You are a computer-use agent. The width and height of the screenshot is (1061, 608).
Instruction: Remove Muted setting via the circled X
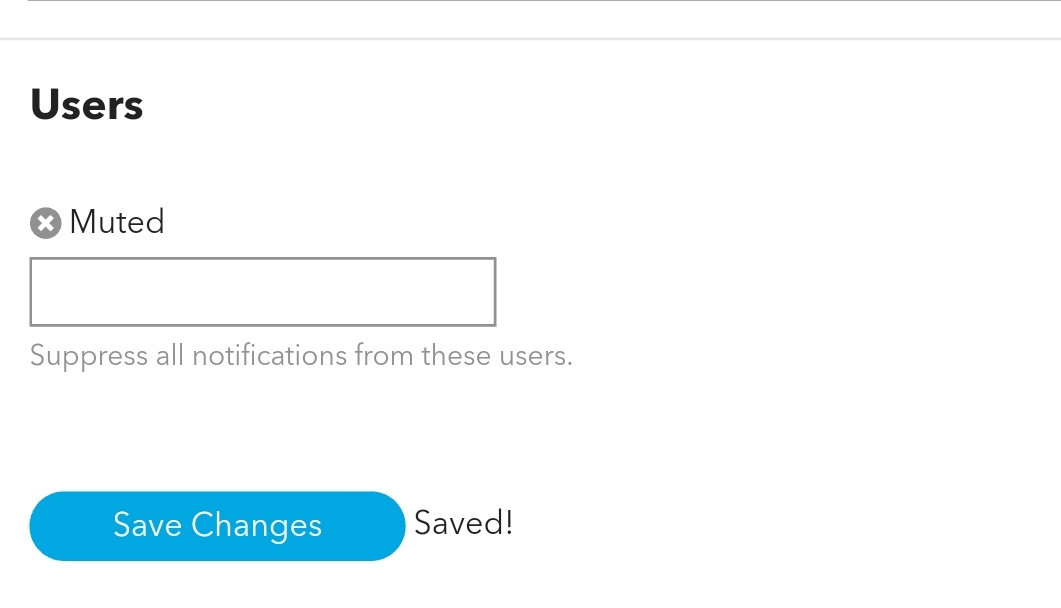[45, 223]
